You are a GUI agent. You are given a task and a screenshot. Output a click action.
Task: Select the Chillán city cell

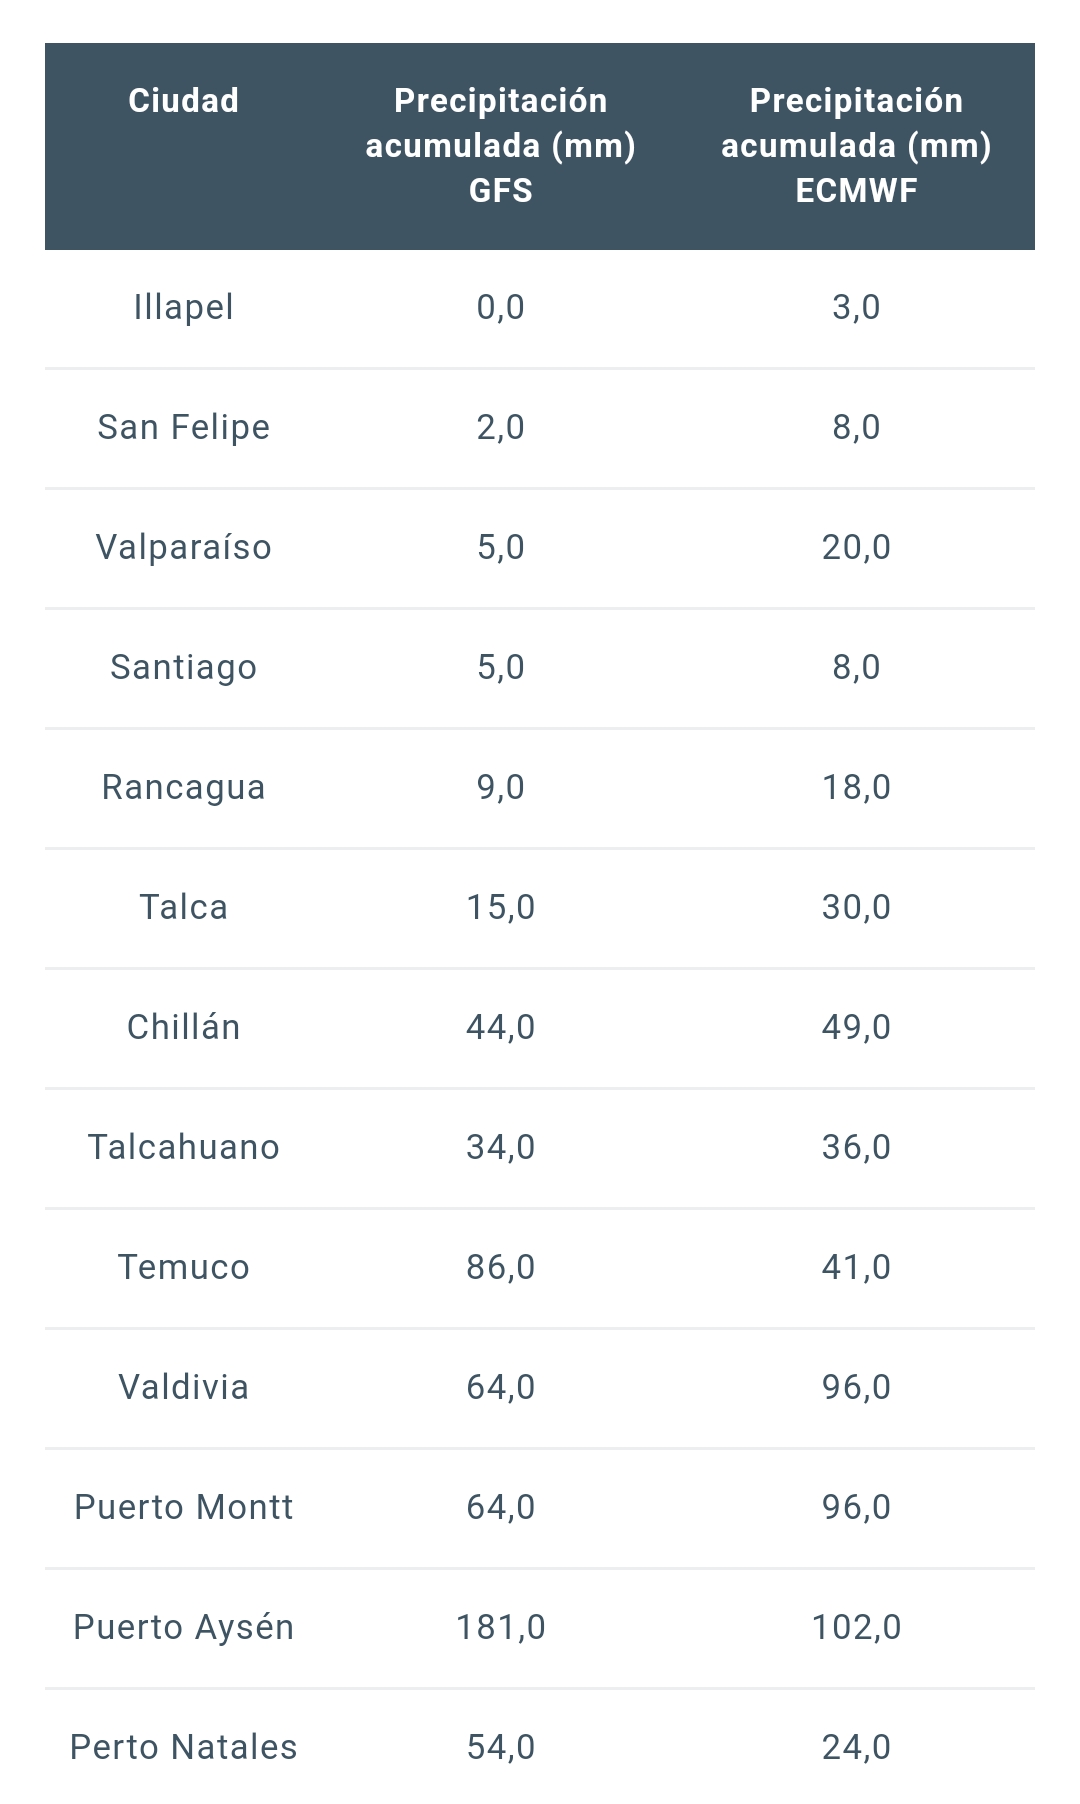184,1027
